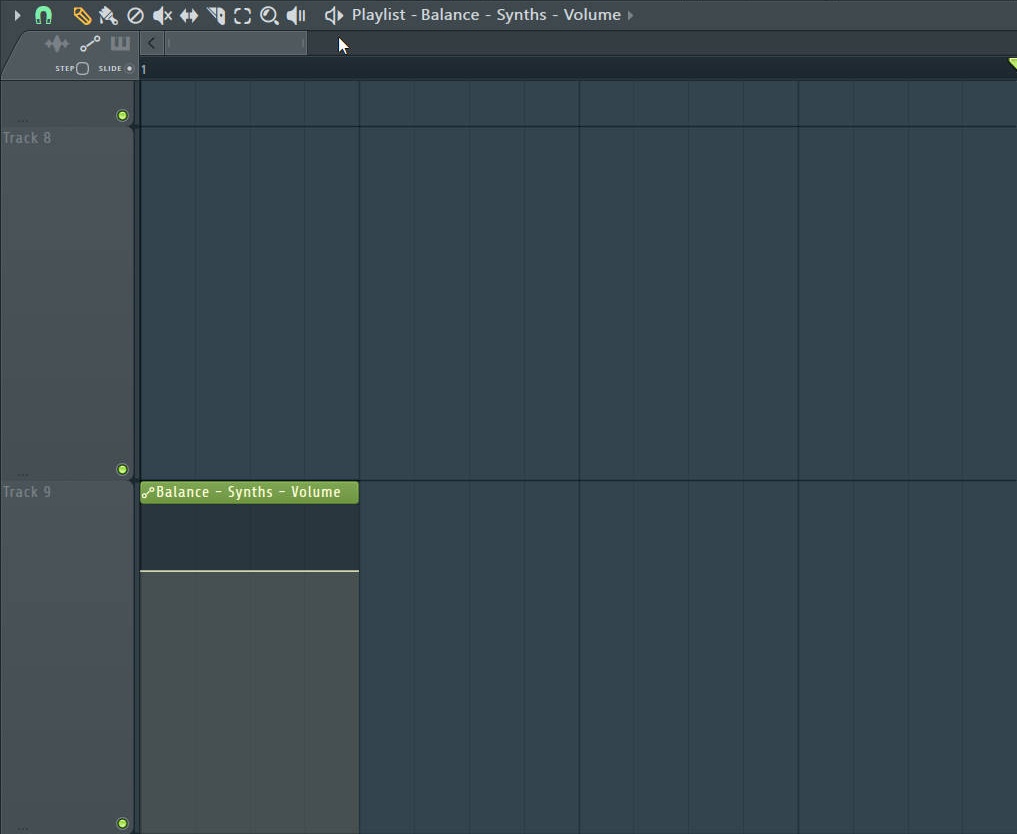The image size is (1017, 834).
Task: Switch to the Pattern clips tab
Action: [120, 43]
